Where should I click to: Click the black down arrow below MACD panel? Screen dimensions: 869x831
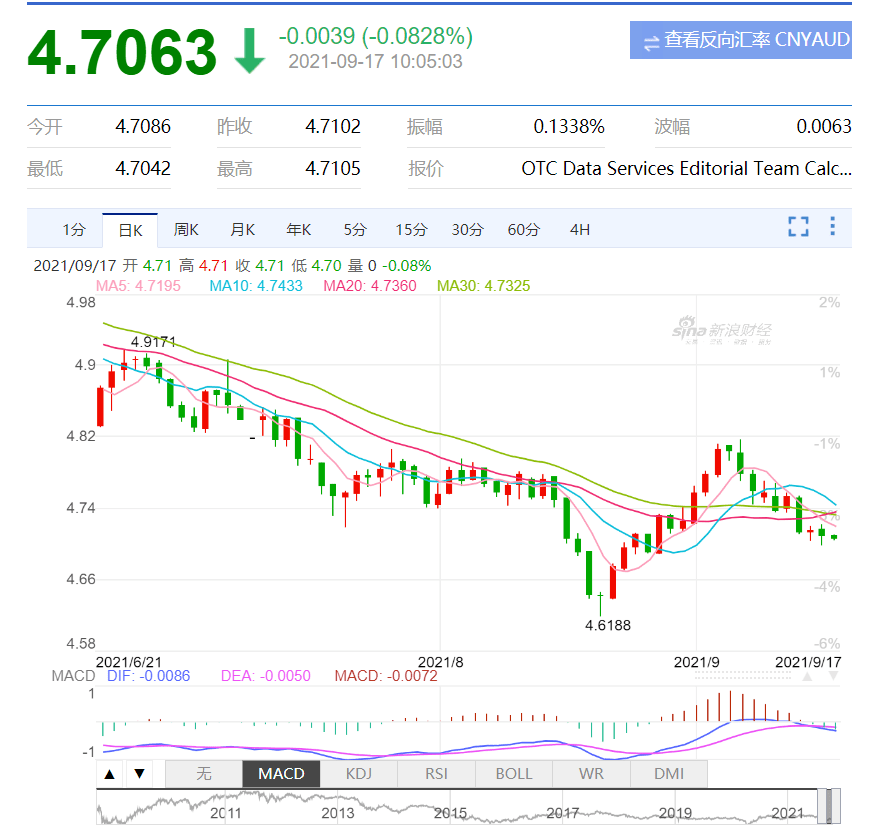tap(140, 773)
